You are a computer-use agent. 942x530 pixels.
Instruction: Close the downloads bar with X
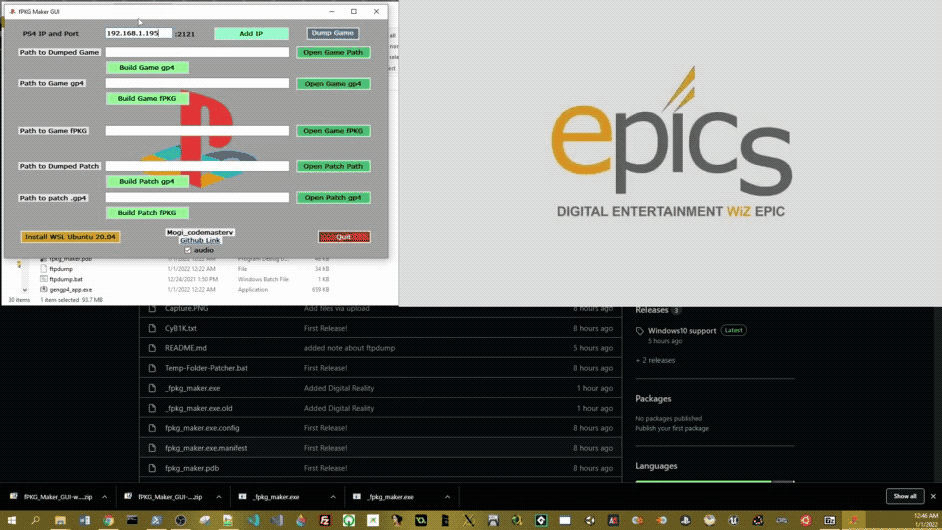coord(933,496)
